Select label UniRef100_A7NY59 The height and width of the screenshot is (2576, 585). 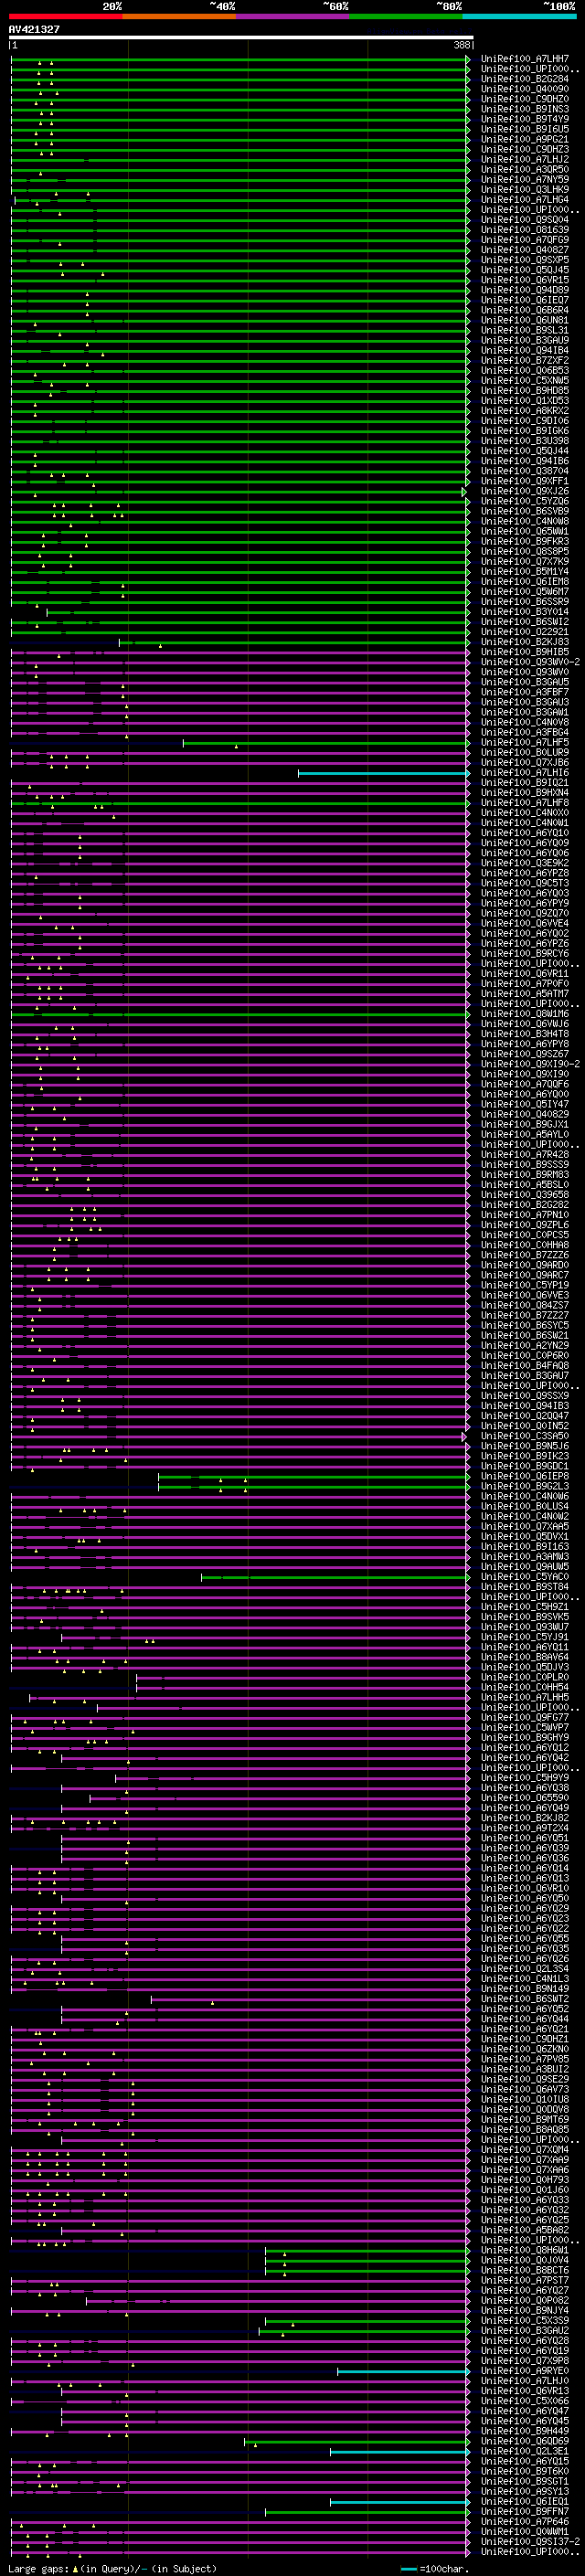coord(525,180)
